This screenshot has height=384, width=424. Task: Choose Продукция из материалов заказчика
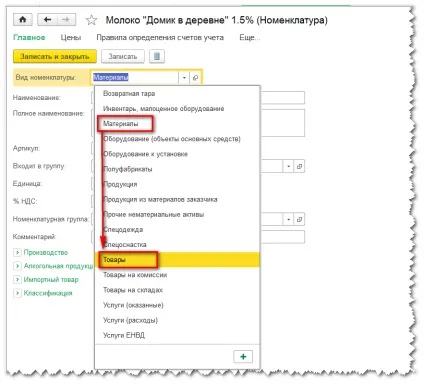coord(177,199)
